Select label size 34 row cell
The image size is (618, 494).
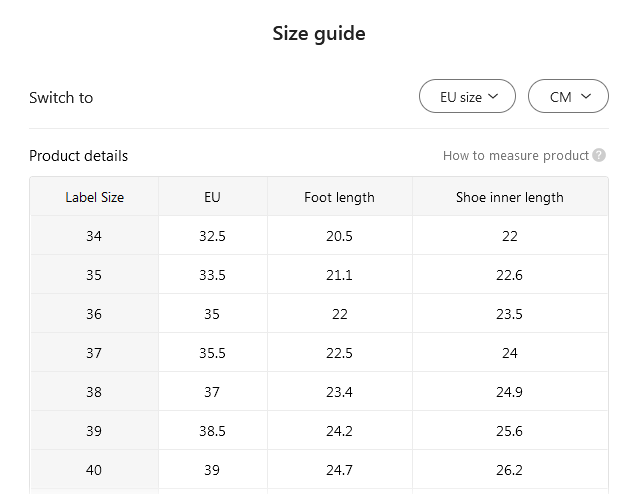(x=94, y=236)
